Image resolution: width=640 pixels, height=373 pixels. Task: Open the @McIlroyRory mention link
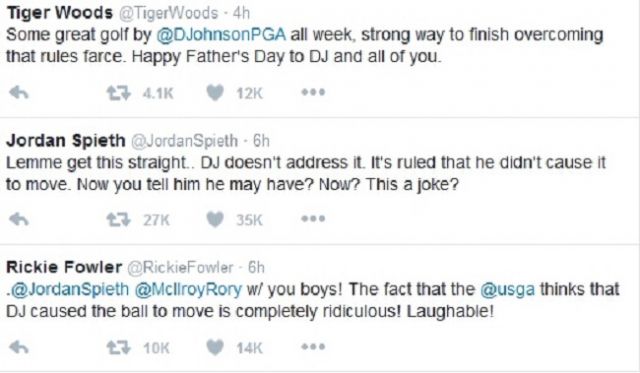click(x=188, y=289)
